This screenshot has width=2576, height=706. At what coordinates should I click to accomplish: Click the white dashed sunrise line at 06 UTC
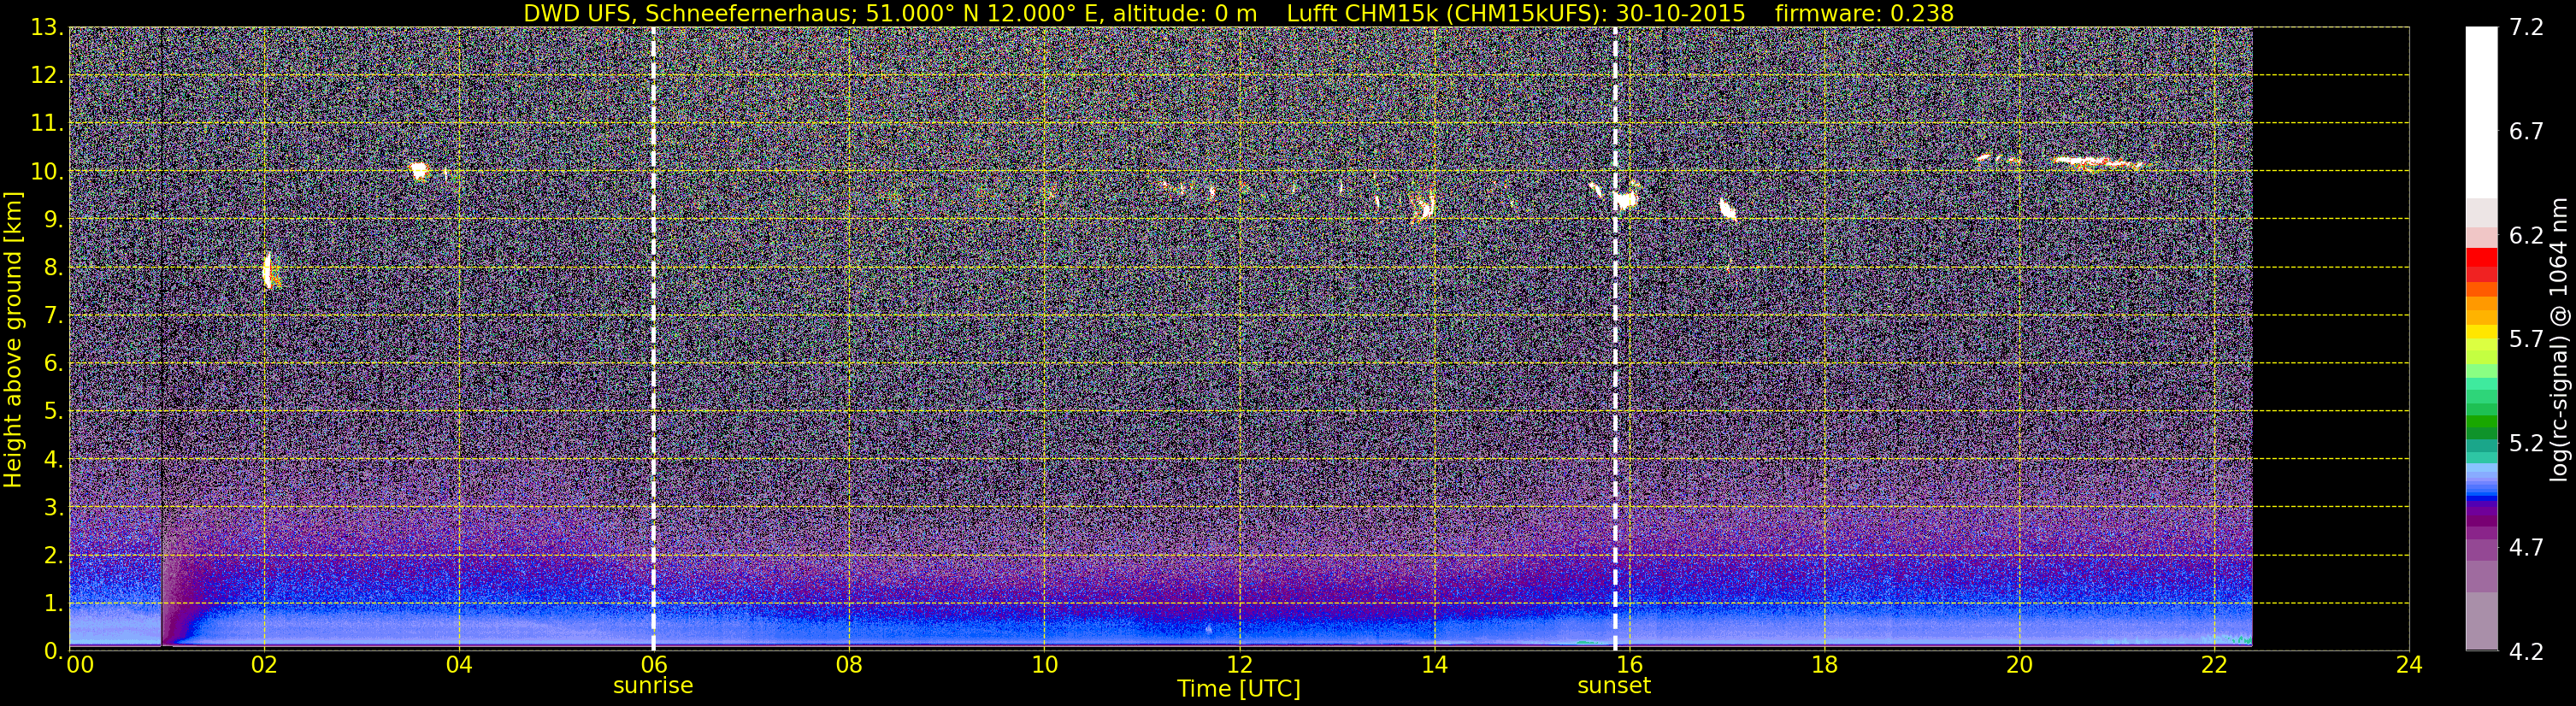pos(653,339)
